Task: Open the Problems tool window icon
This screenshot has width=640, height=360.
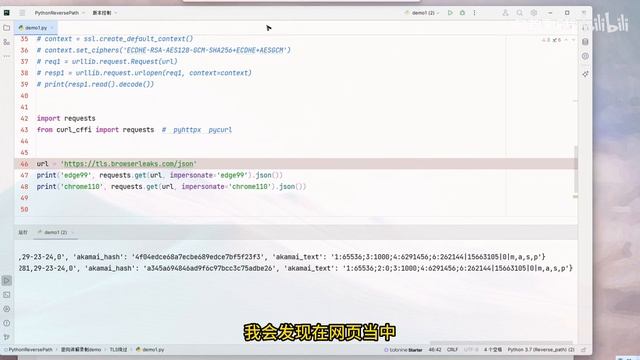Action: 7,323
